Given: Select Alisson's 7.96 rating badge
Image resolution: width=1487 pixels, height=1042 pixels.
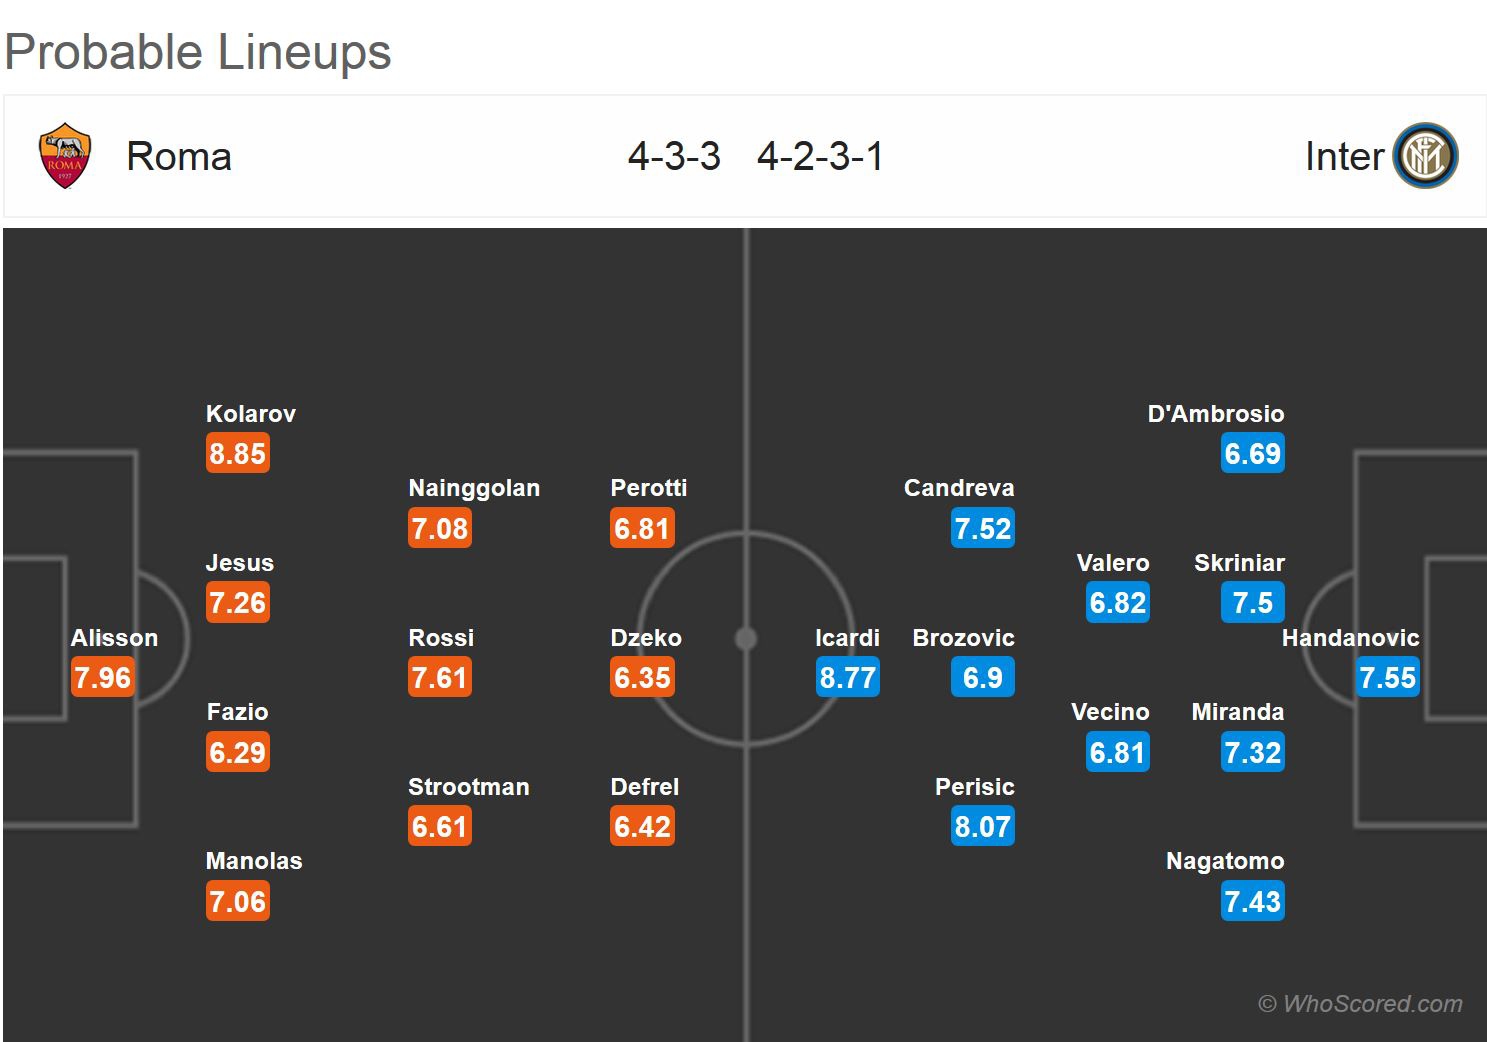Looking at the screenshot, I should 102,677.
